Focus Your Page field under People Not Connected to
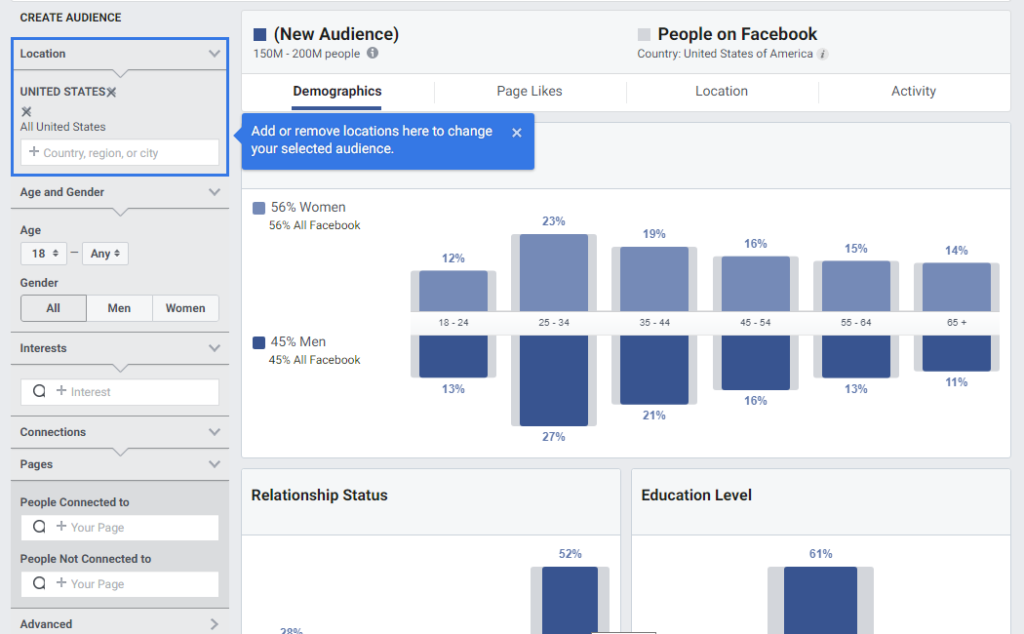Image resolution: width=1024 pixels, height=634 pixels. pyautogui.click(x=120, y=584)
